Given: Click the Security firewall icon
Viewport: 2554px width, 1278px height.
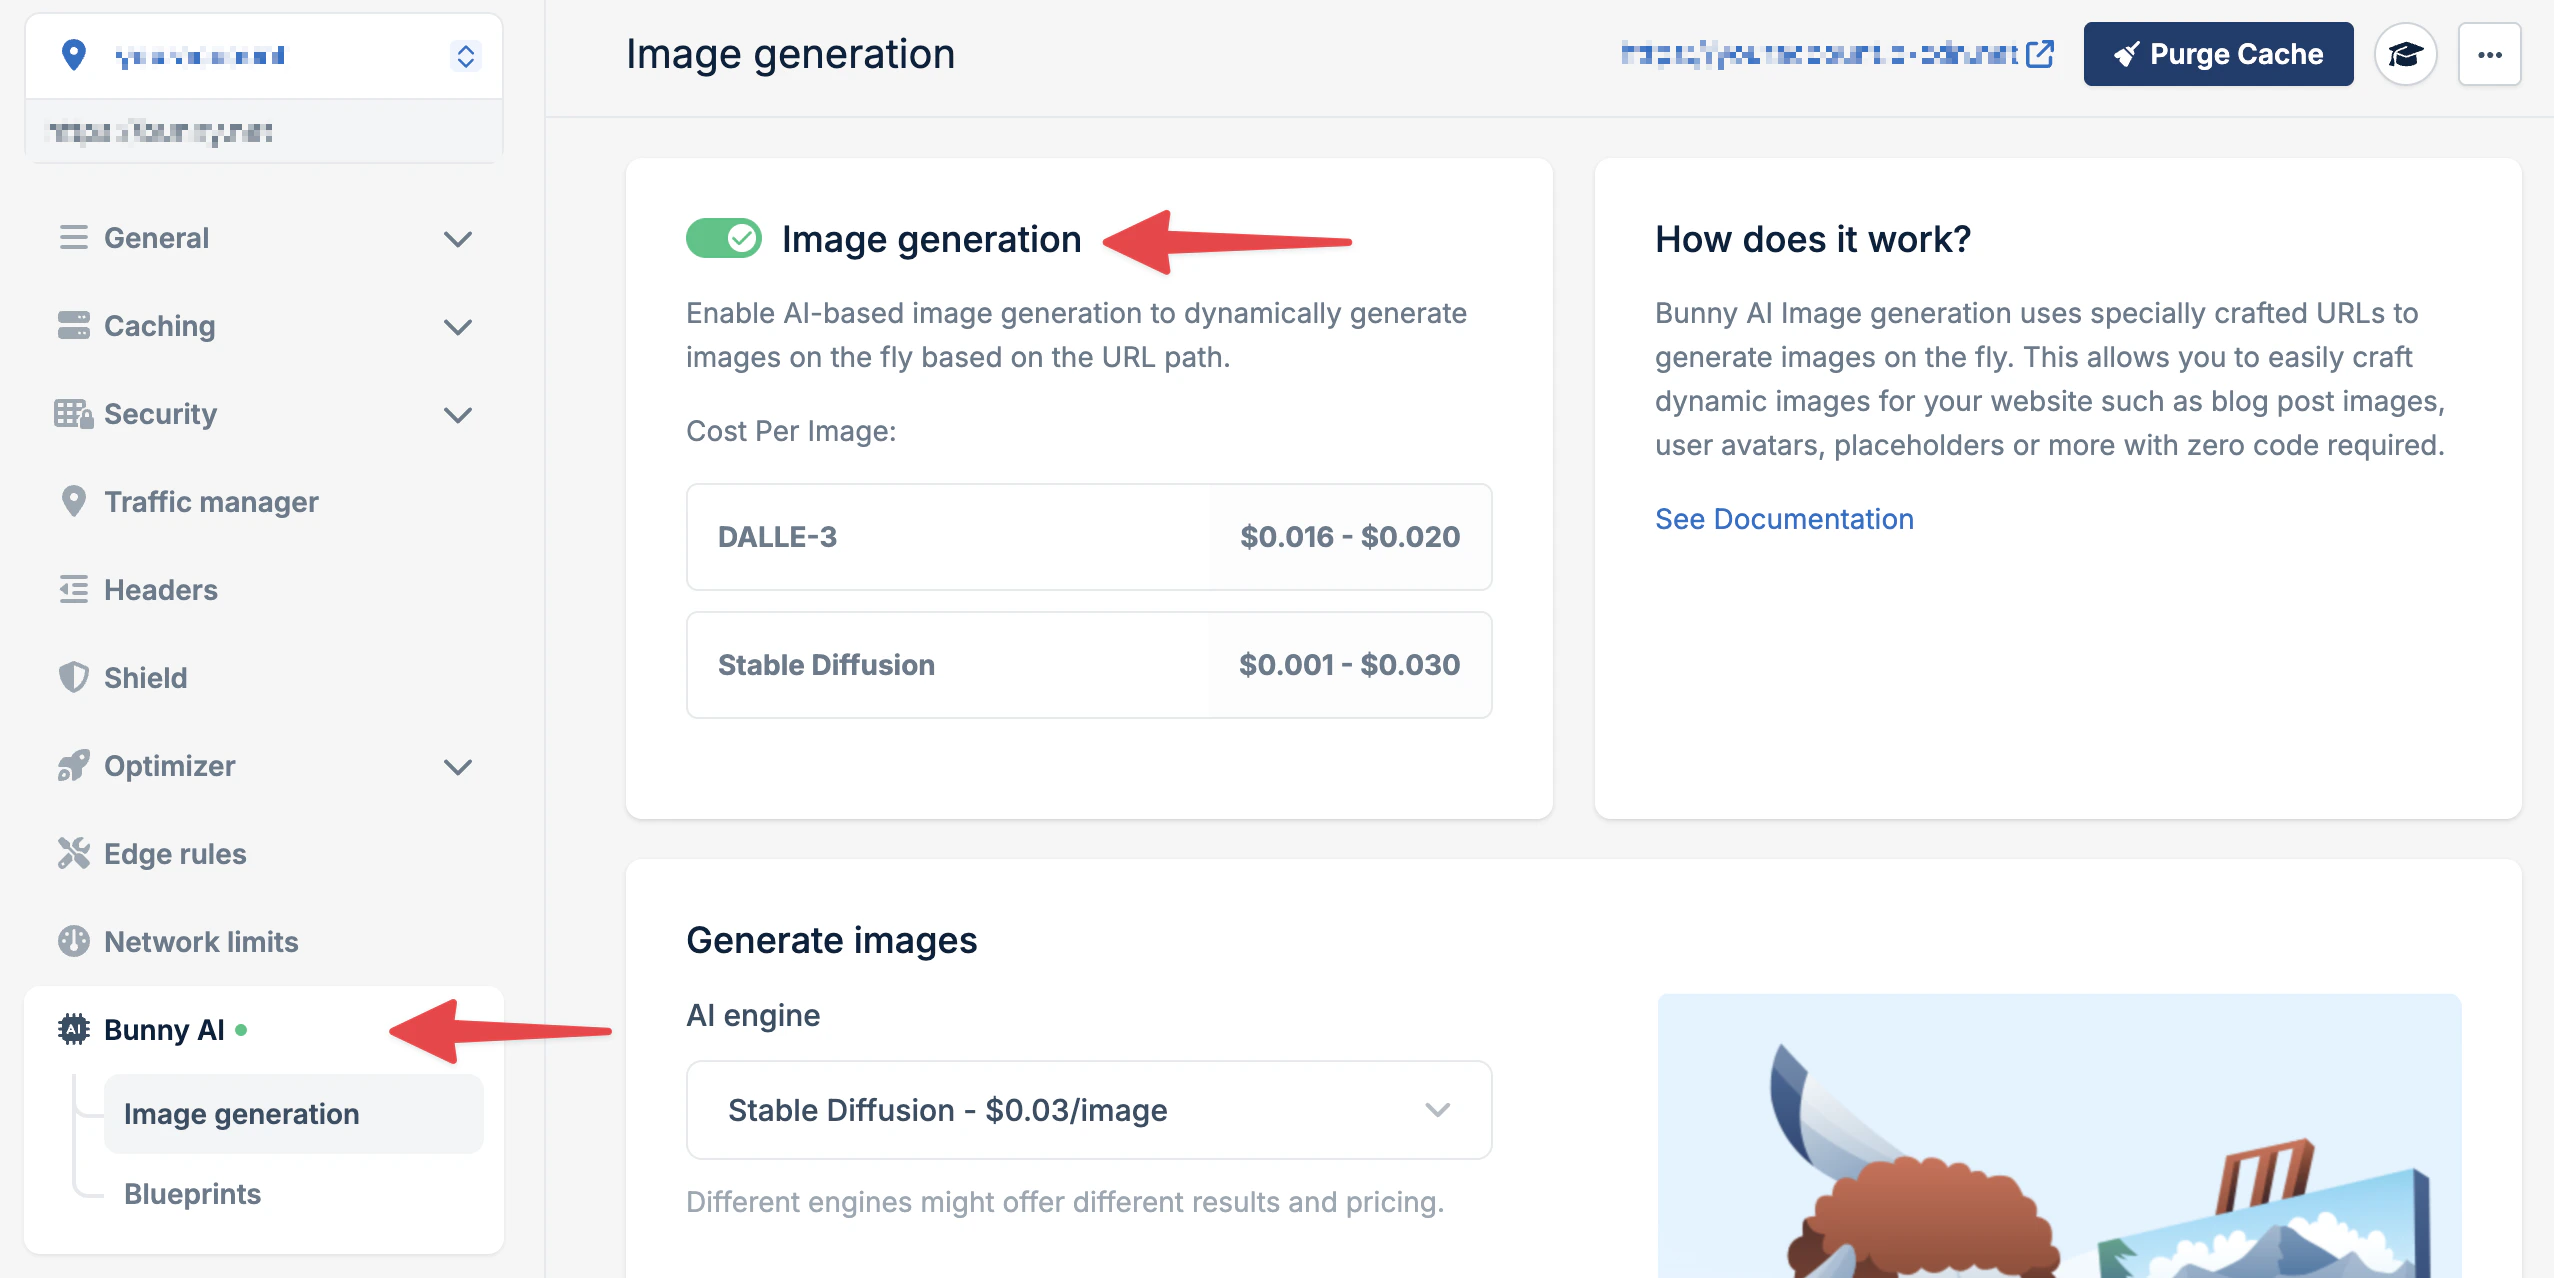Looking at the screenshot, I should coord(73,414).
